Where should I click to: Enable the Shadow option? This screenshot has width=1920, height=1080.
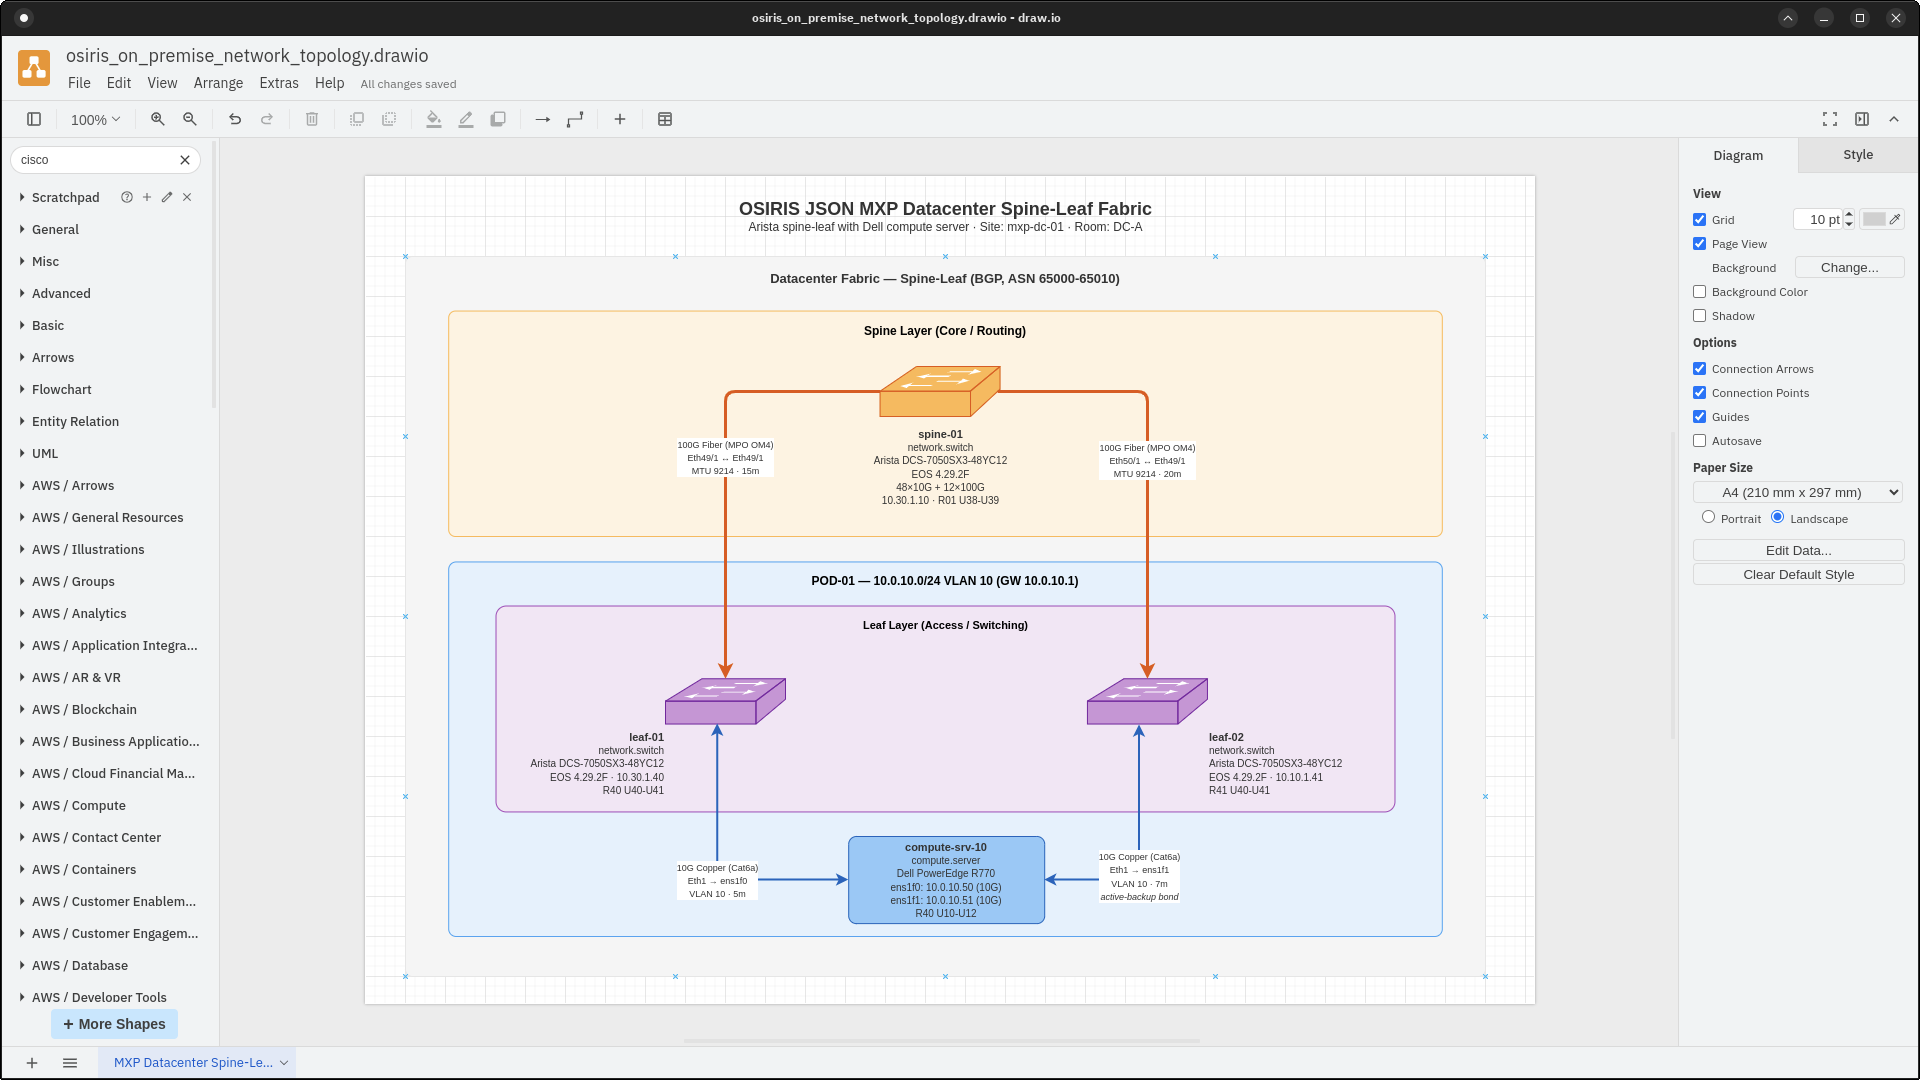[x=1699, y=316]
